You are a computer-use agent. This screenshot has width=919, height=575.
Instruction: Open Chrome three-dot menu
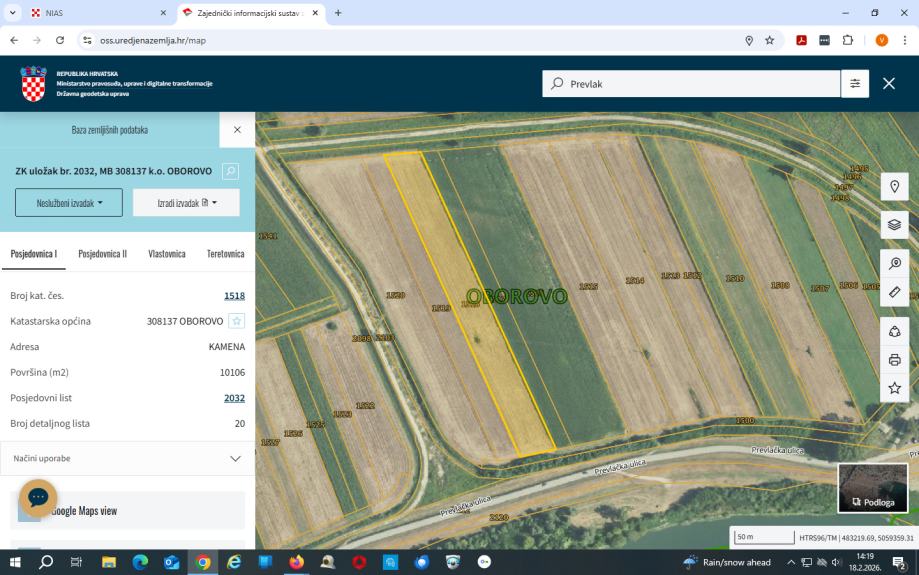click(905, 40)
